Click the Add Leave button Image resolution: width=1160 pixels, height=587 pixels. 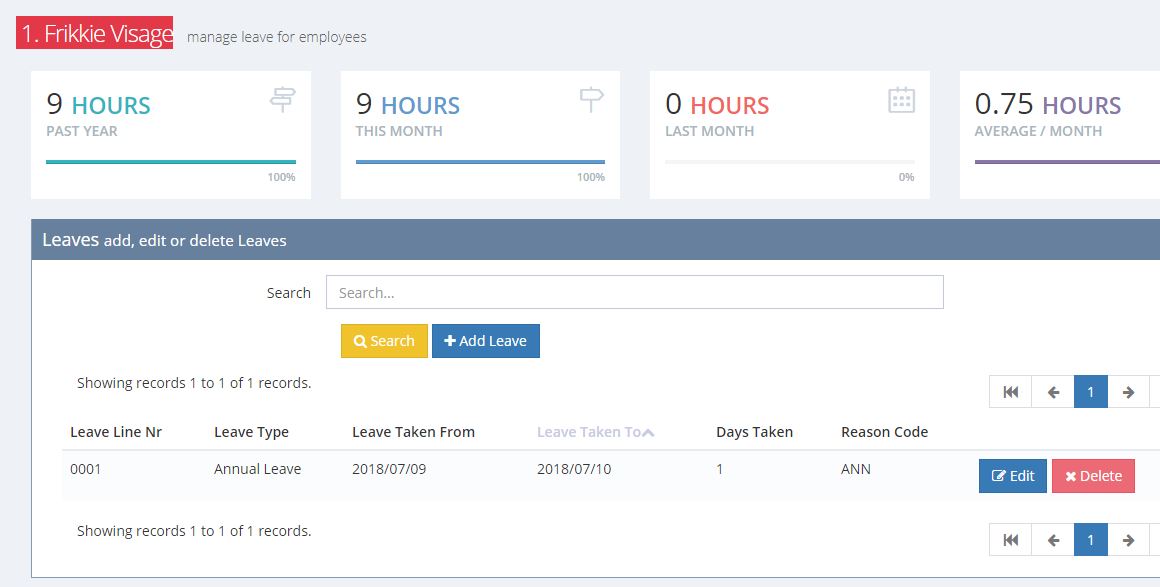[485, 341]
